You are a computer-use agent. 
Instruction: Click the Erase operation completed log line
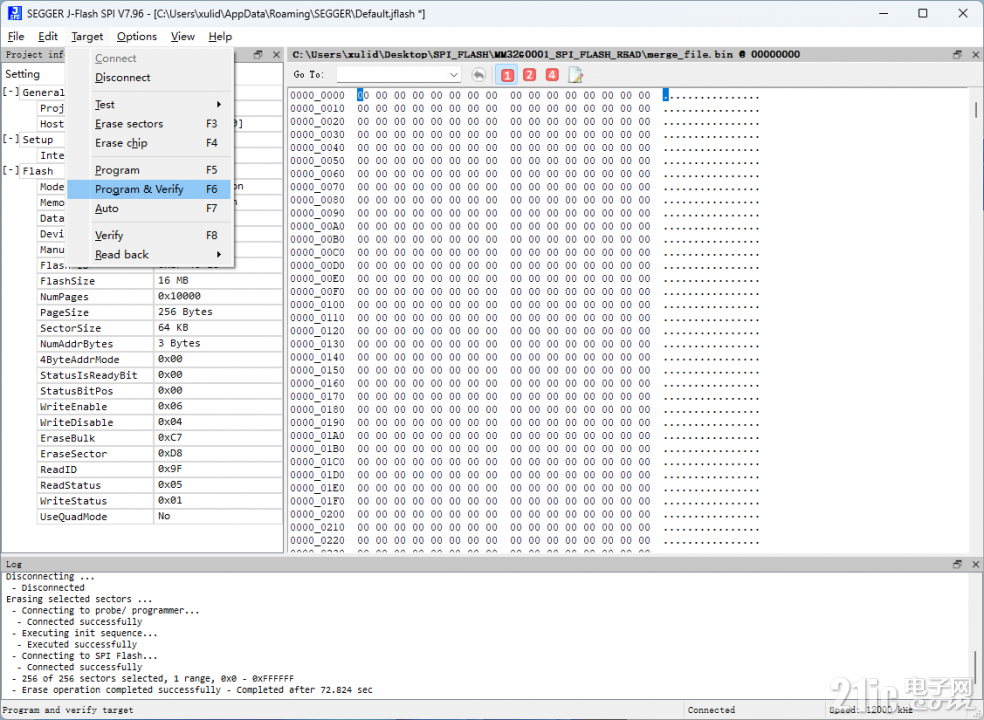(194, 690)
